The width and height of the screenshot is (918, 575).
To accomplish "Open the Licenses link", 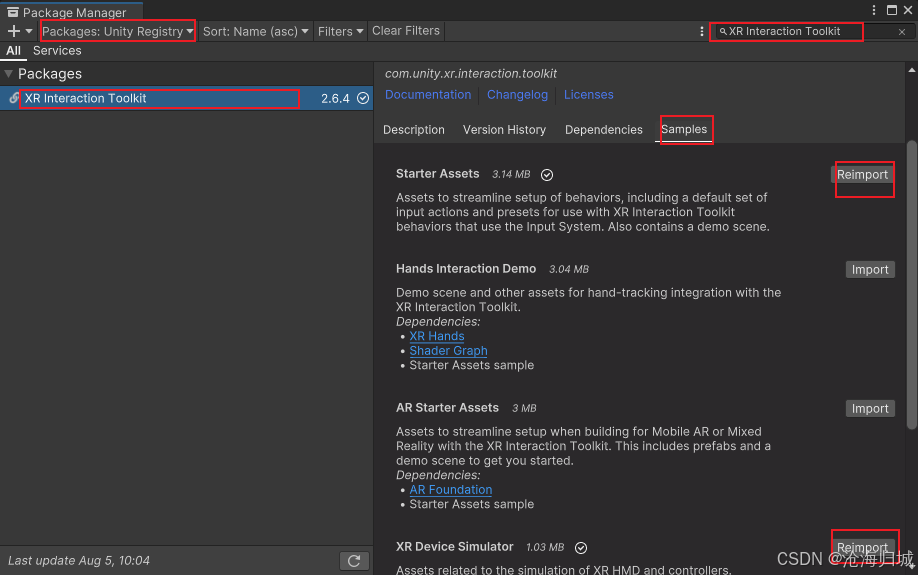I will (588, 95).
